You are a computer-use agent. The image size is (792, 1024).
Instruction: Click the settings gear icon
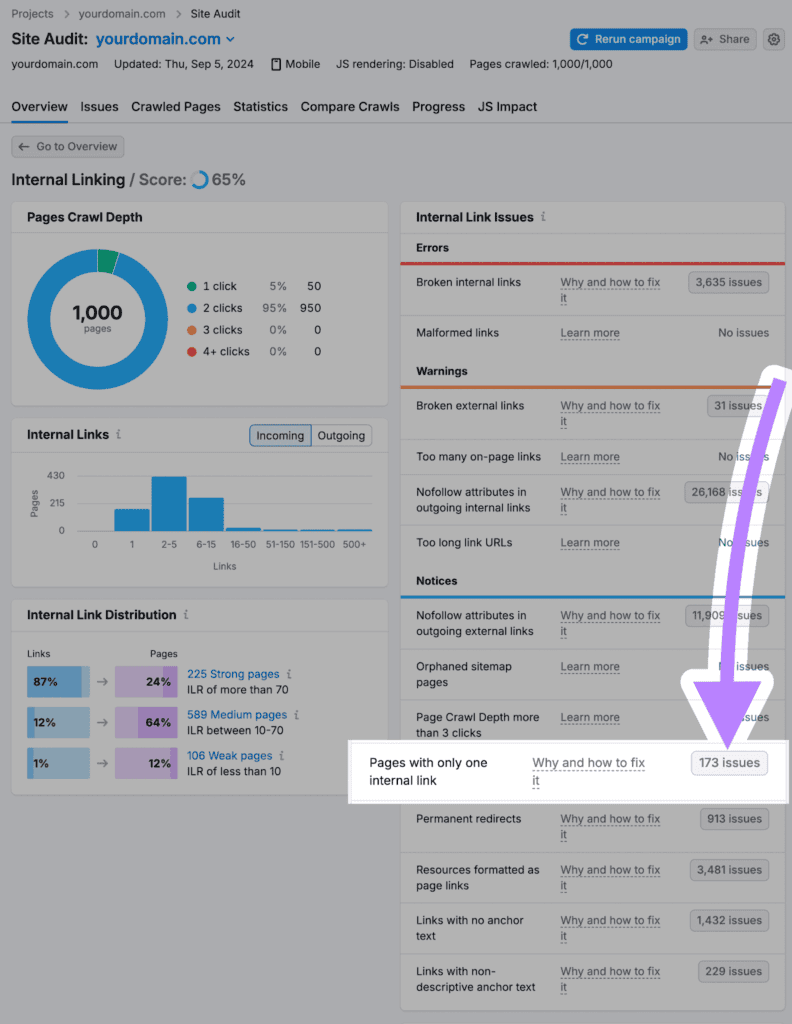click(773, 39)
